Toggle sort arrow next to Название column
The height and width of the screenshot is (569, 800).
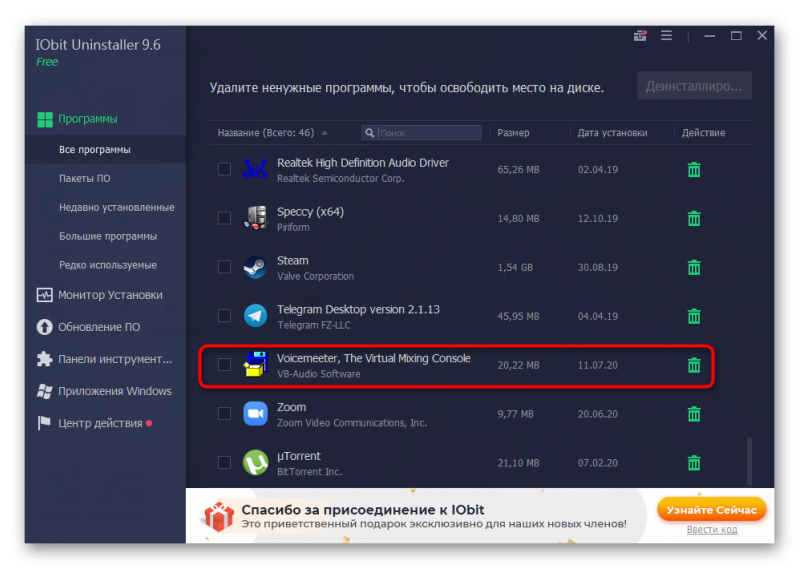coord(324,133)
